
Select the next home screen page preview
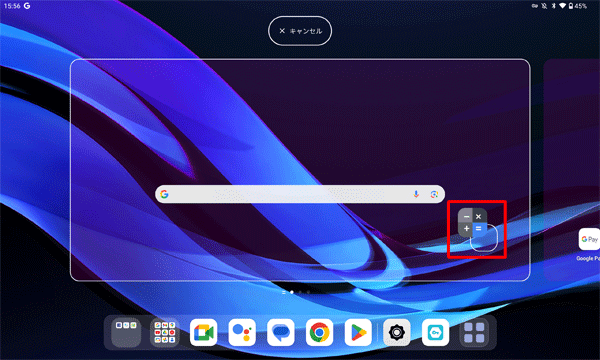572,170
